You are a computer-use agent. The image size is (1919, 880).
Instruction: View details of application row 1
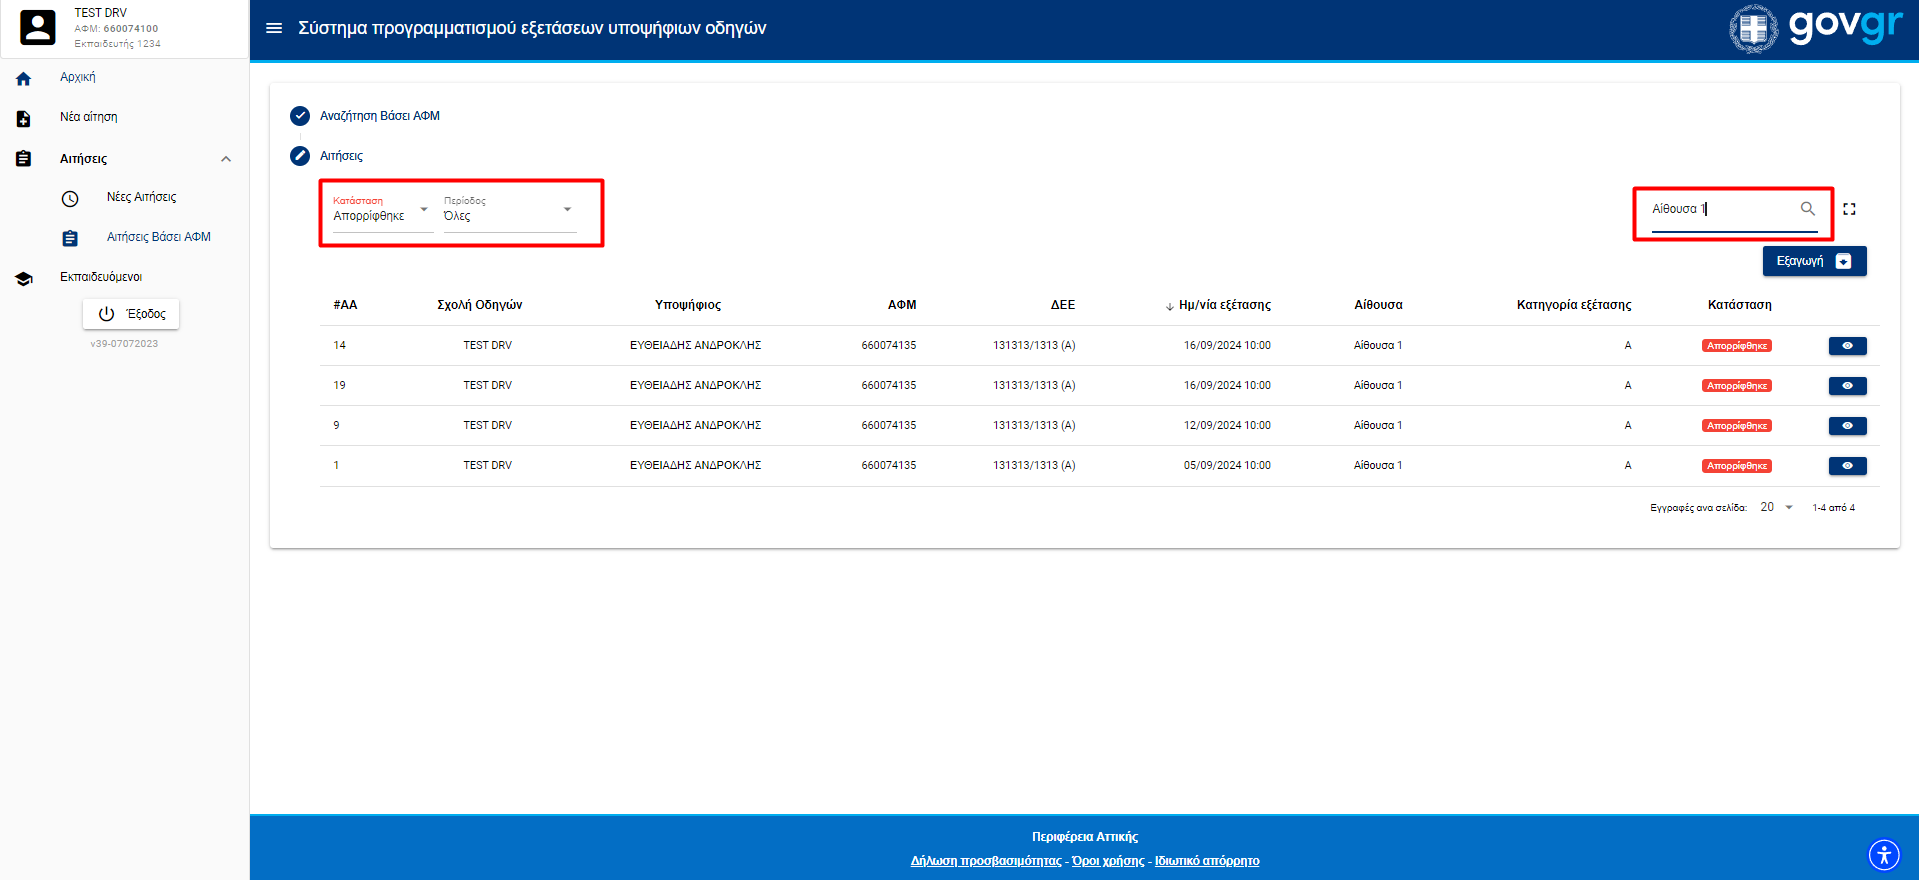pyautogui.click(x=1847, y=466)
